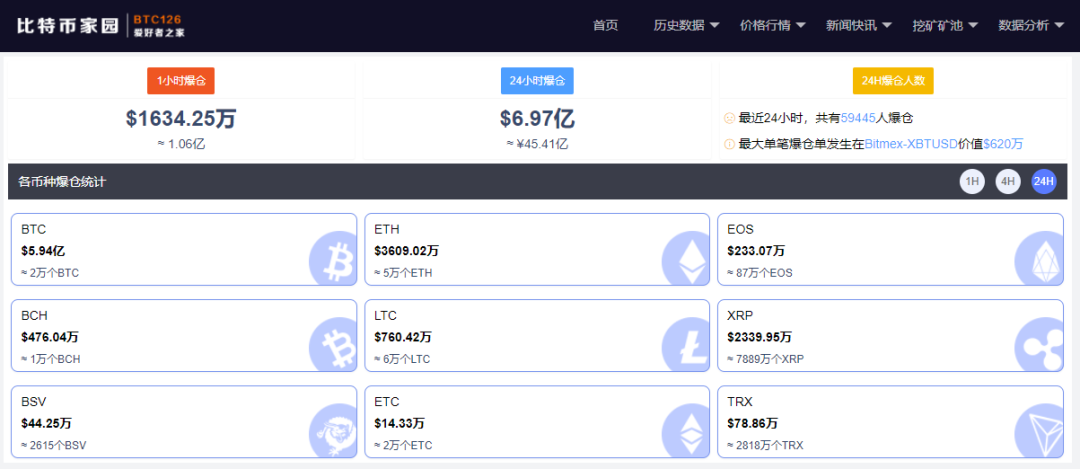Screen dimensions: 1080x469
Task: Expand the 历史数据 dropdown arrow
Action: (x=714, y=25)
